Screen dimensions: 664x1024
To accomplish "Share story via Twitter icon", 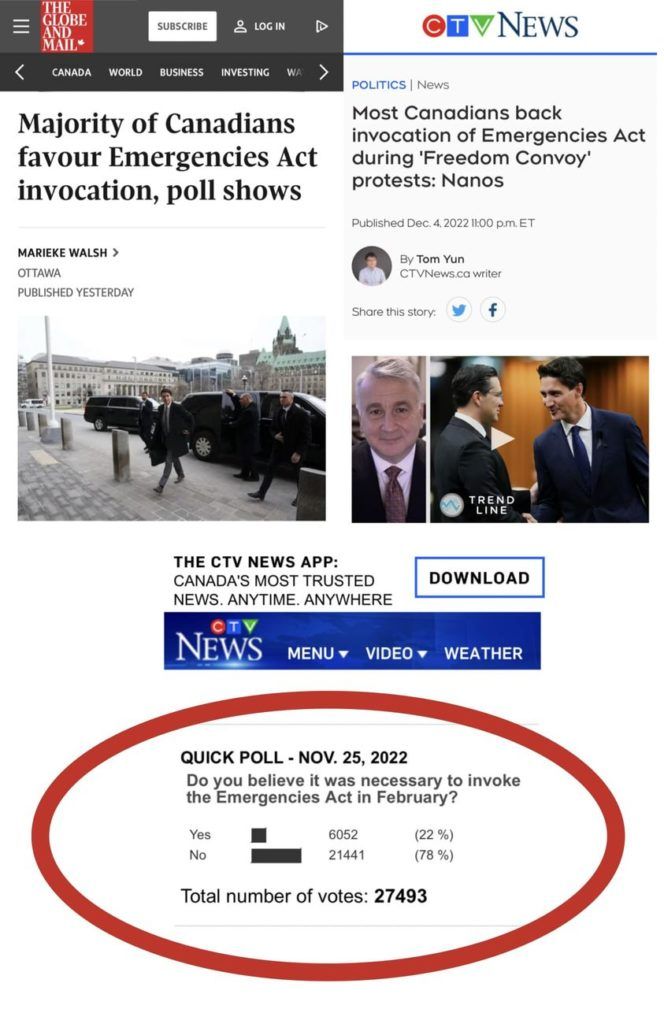I will pyautogui.click(x=459, y=310).
